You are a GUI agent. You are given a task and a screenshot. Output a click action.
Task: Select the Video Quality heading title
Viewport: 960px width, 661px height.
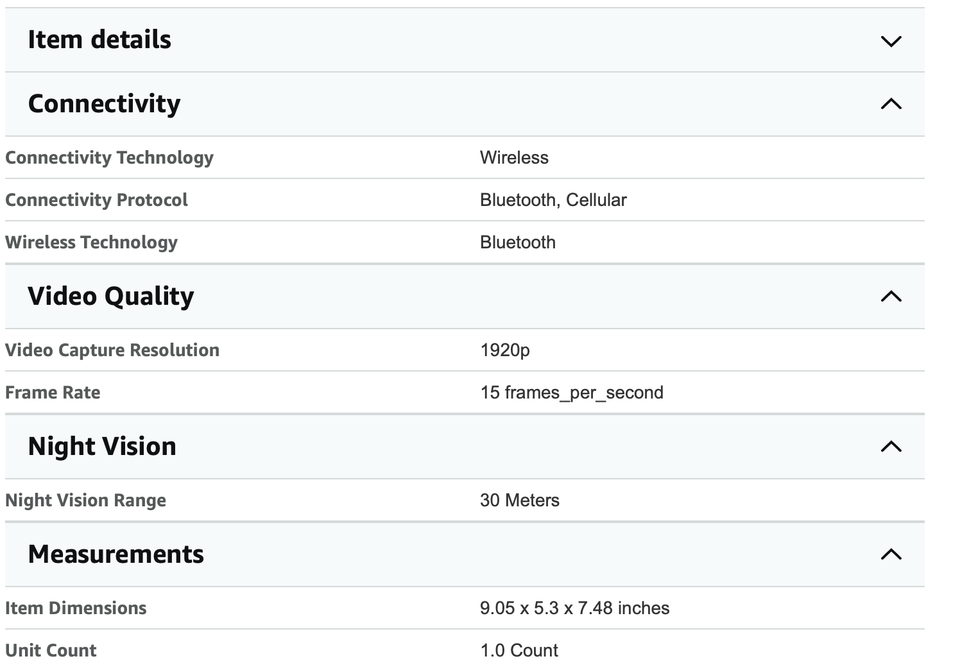pyautogui.click(x=111, y=296)
